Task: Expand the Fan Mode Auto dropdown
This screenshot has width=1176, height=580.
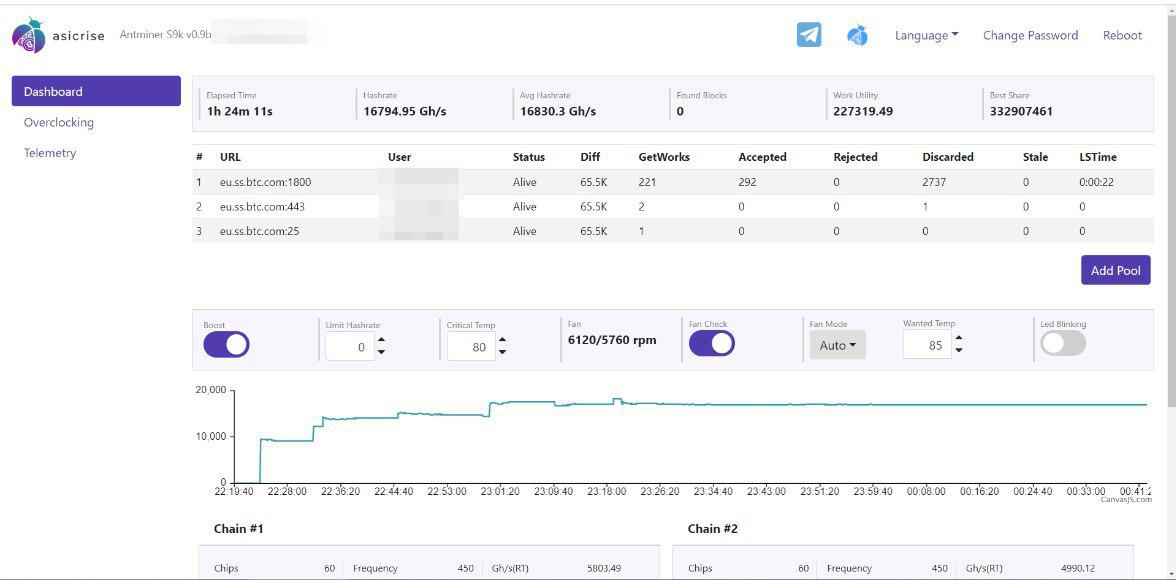Action: 838,345
